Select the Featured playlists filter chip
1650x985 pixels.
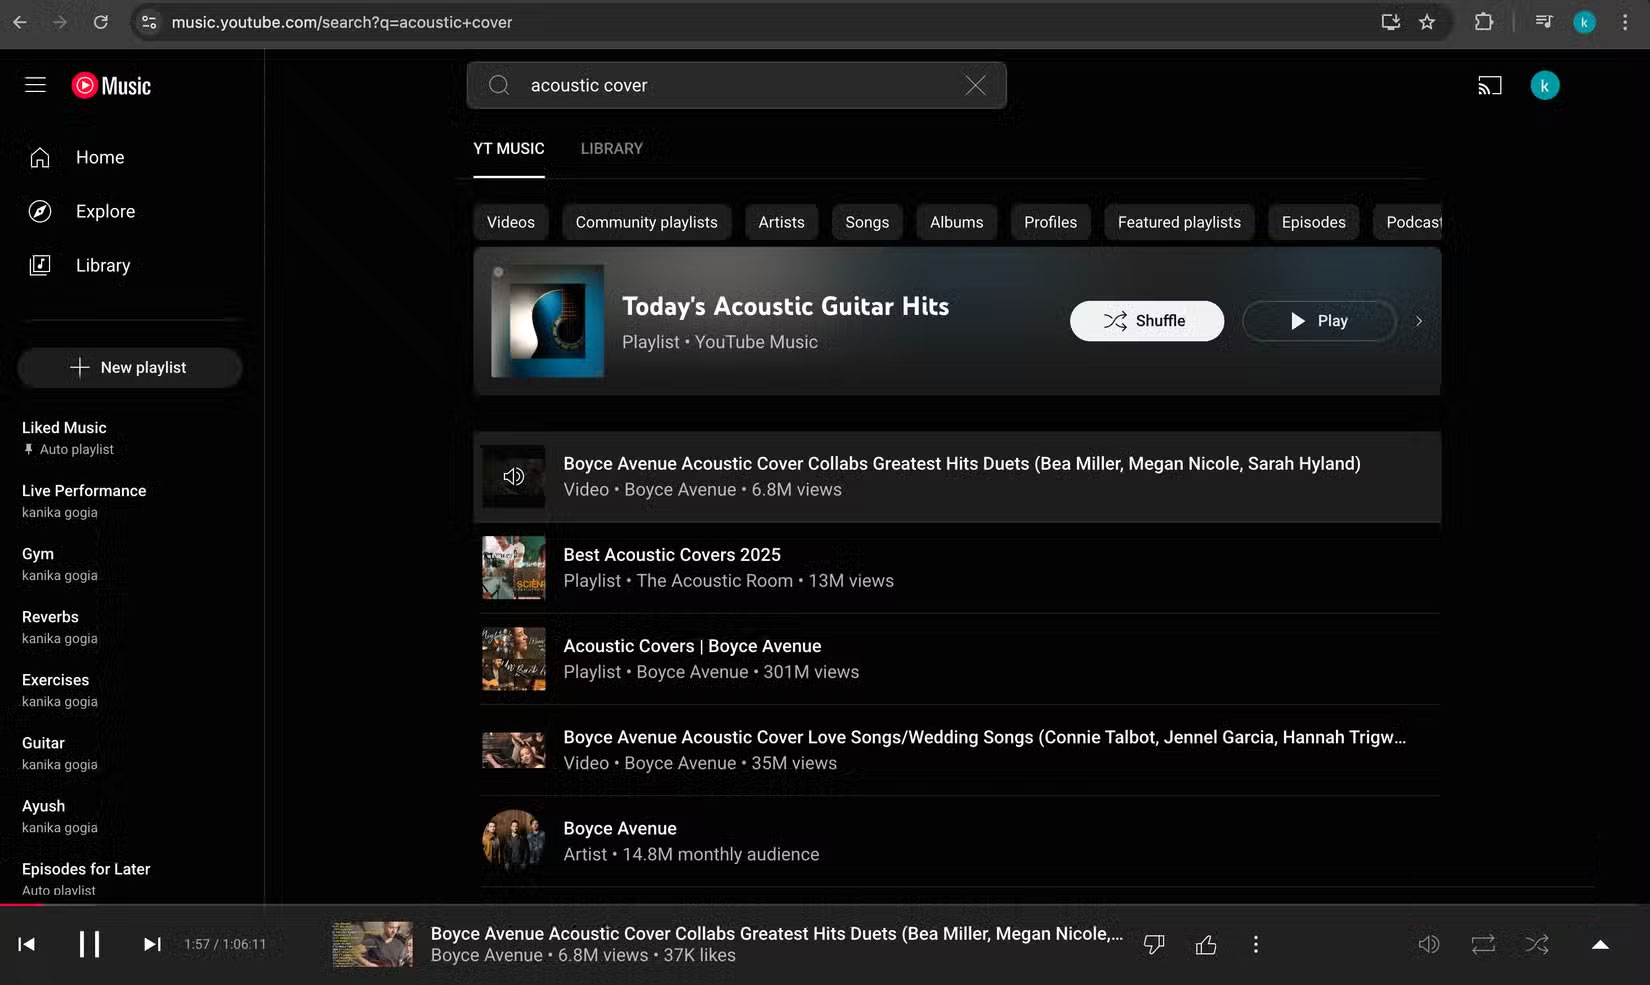click(x=1178, y=222)
